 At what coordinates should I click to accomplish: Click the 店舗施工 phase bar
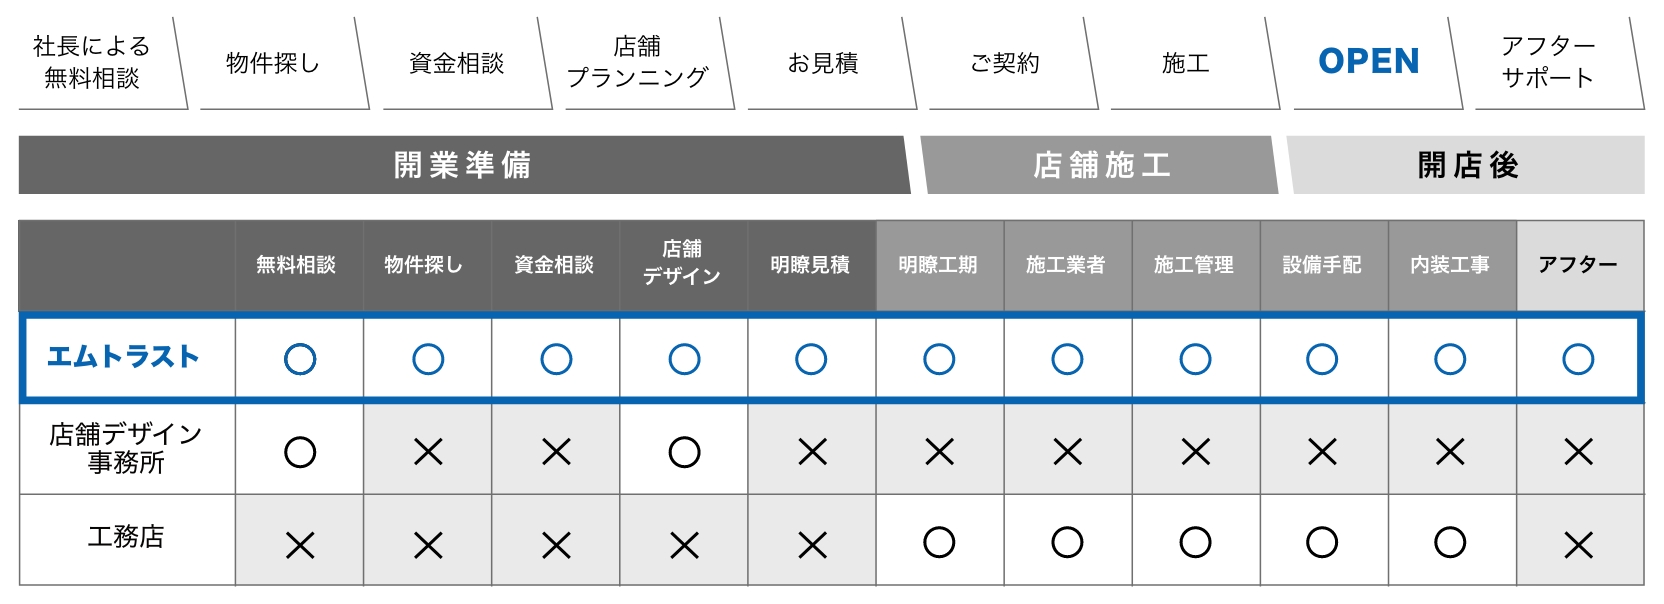1099,165
